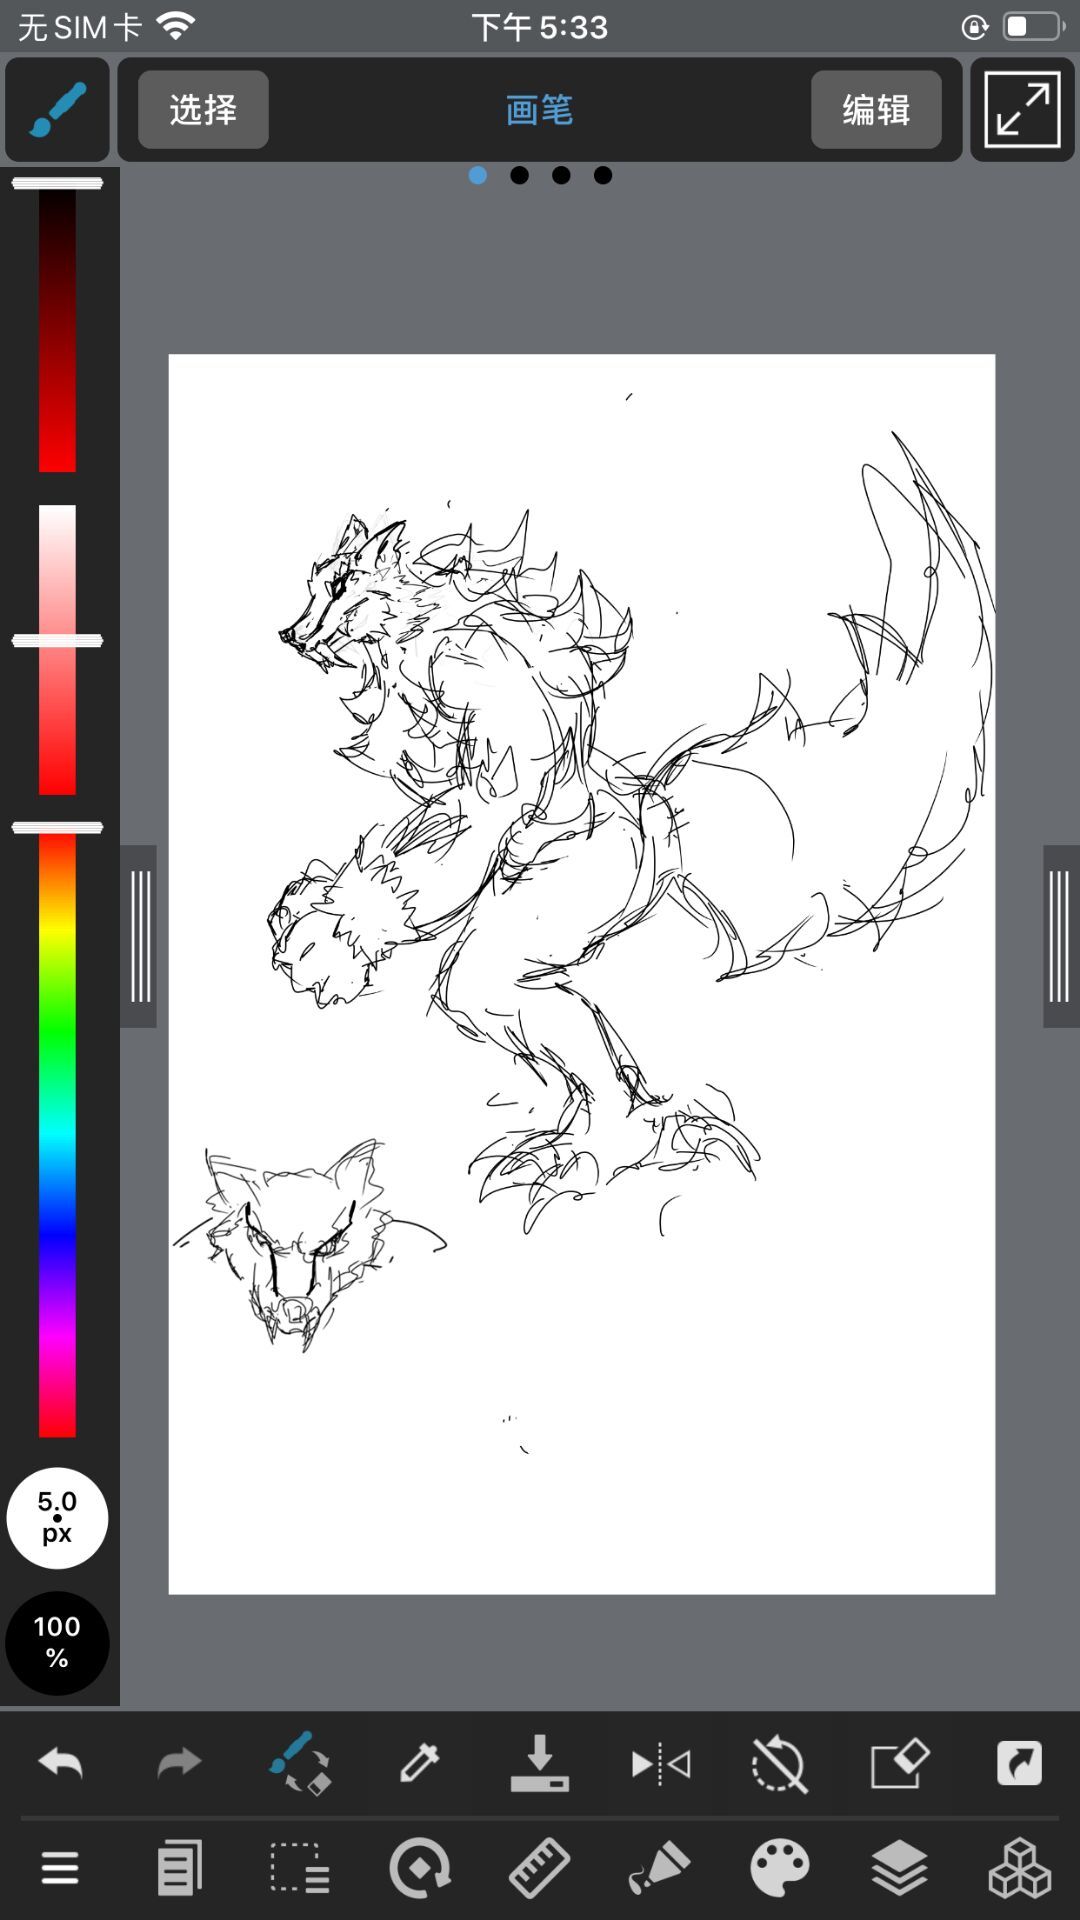Toggle the brush and eraser switch icon
This screenshot has height=1920, width=1080.
[x=300, y=1763]
